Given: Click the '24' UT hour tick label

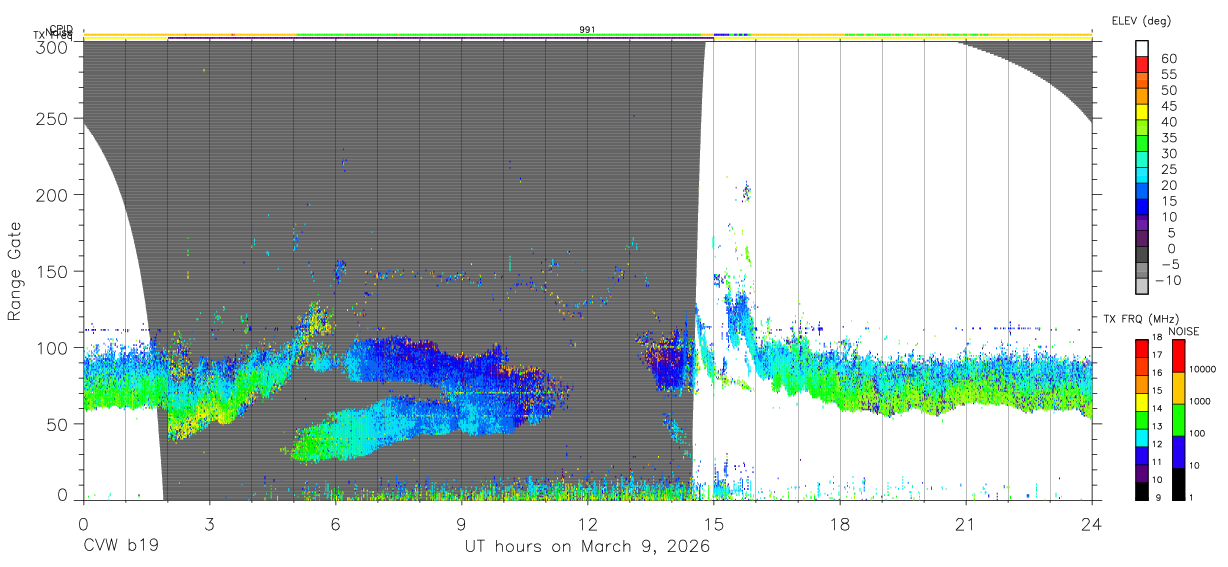Looking at the screenshot, I should [x=1091, y=524].
